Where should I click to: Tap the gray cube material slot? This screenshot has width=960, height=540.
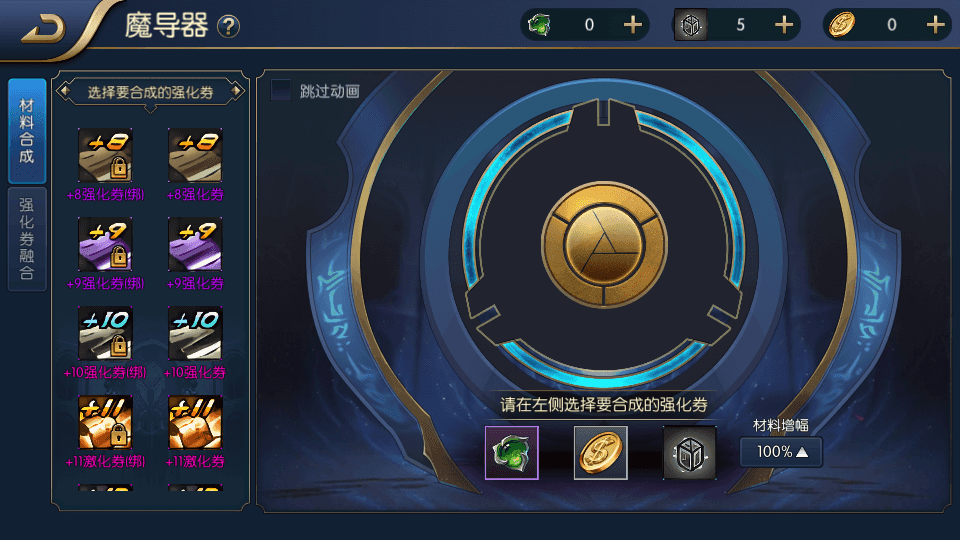(x=689, y=453)
